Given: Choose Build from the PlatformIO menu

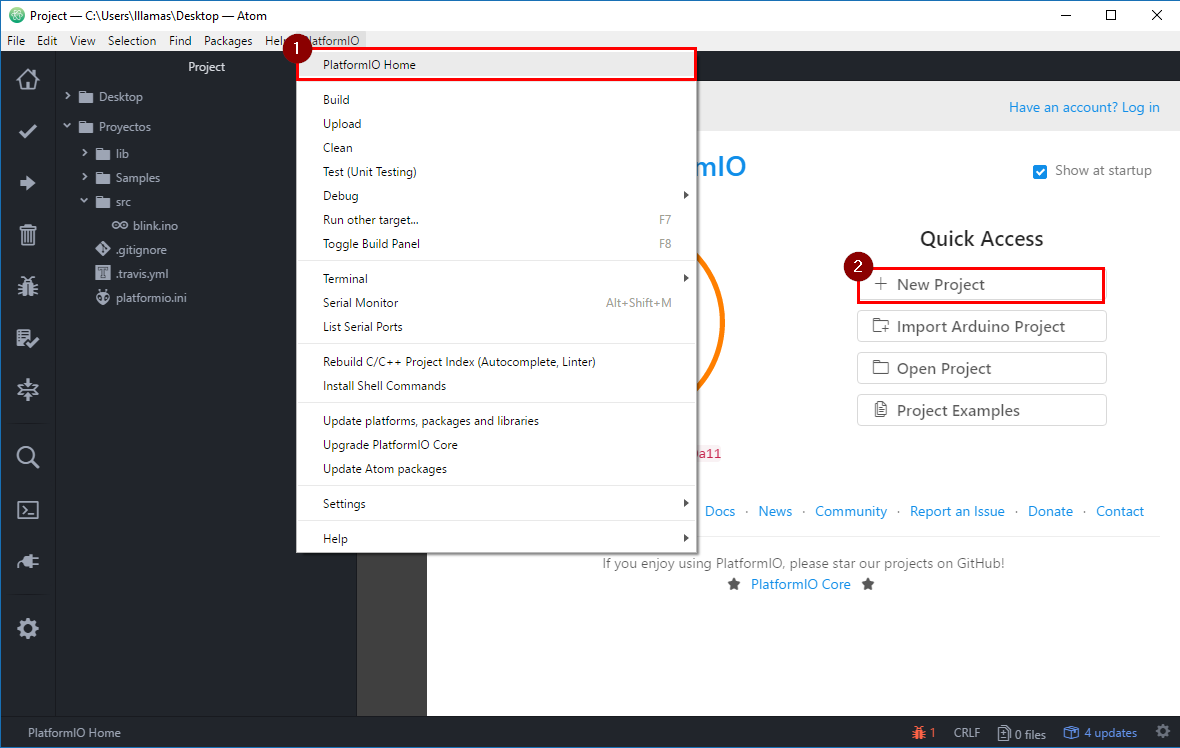Looking at the screenshot, I should [x=497, y=99].
